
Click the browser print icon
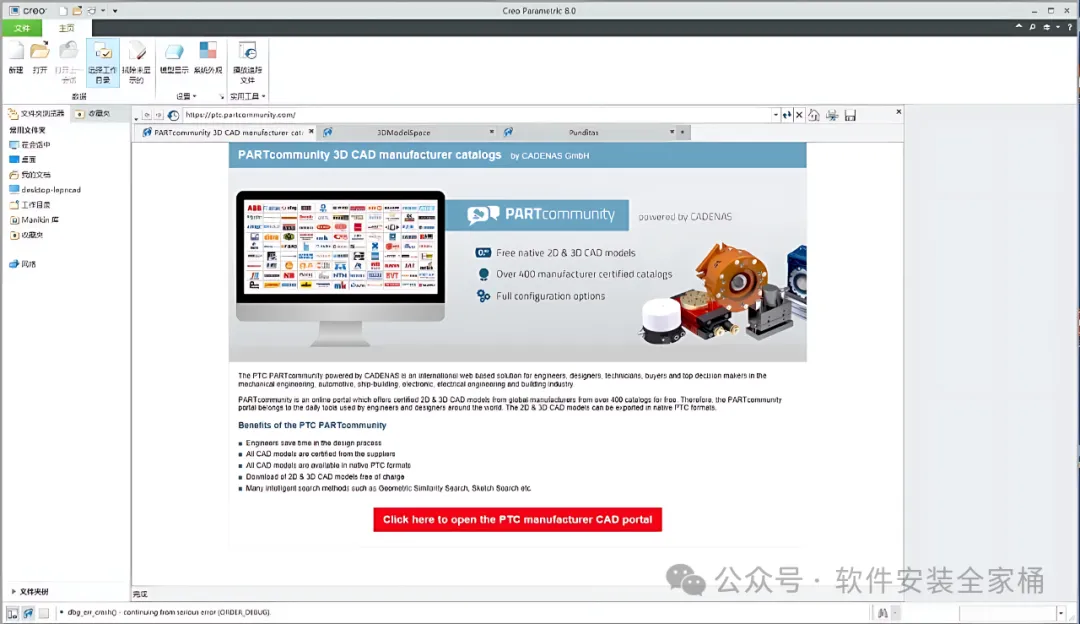tap(832, 115)
